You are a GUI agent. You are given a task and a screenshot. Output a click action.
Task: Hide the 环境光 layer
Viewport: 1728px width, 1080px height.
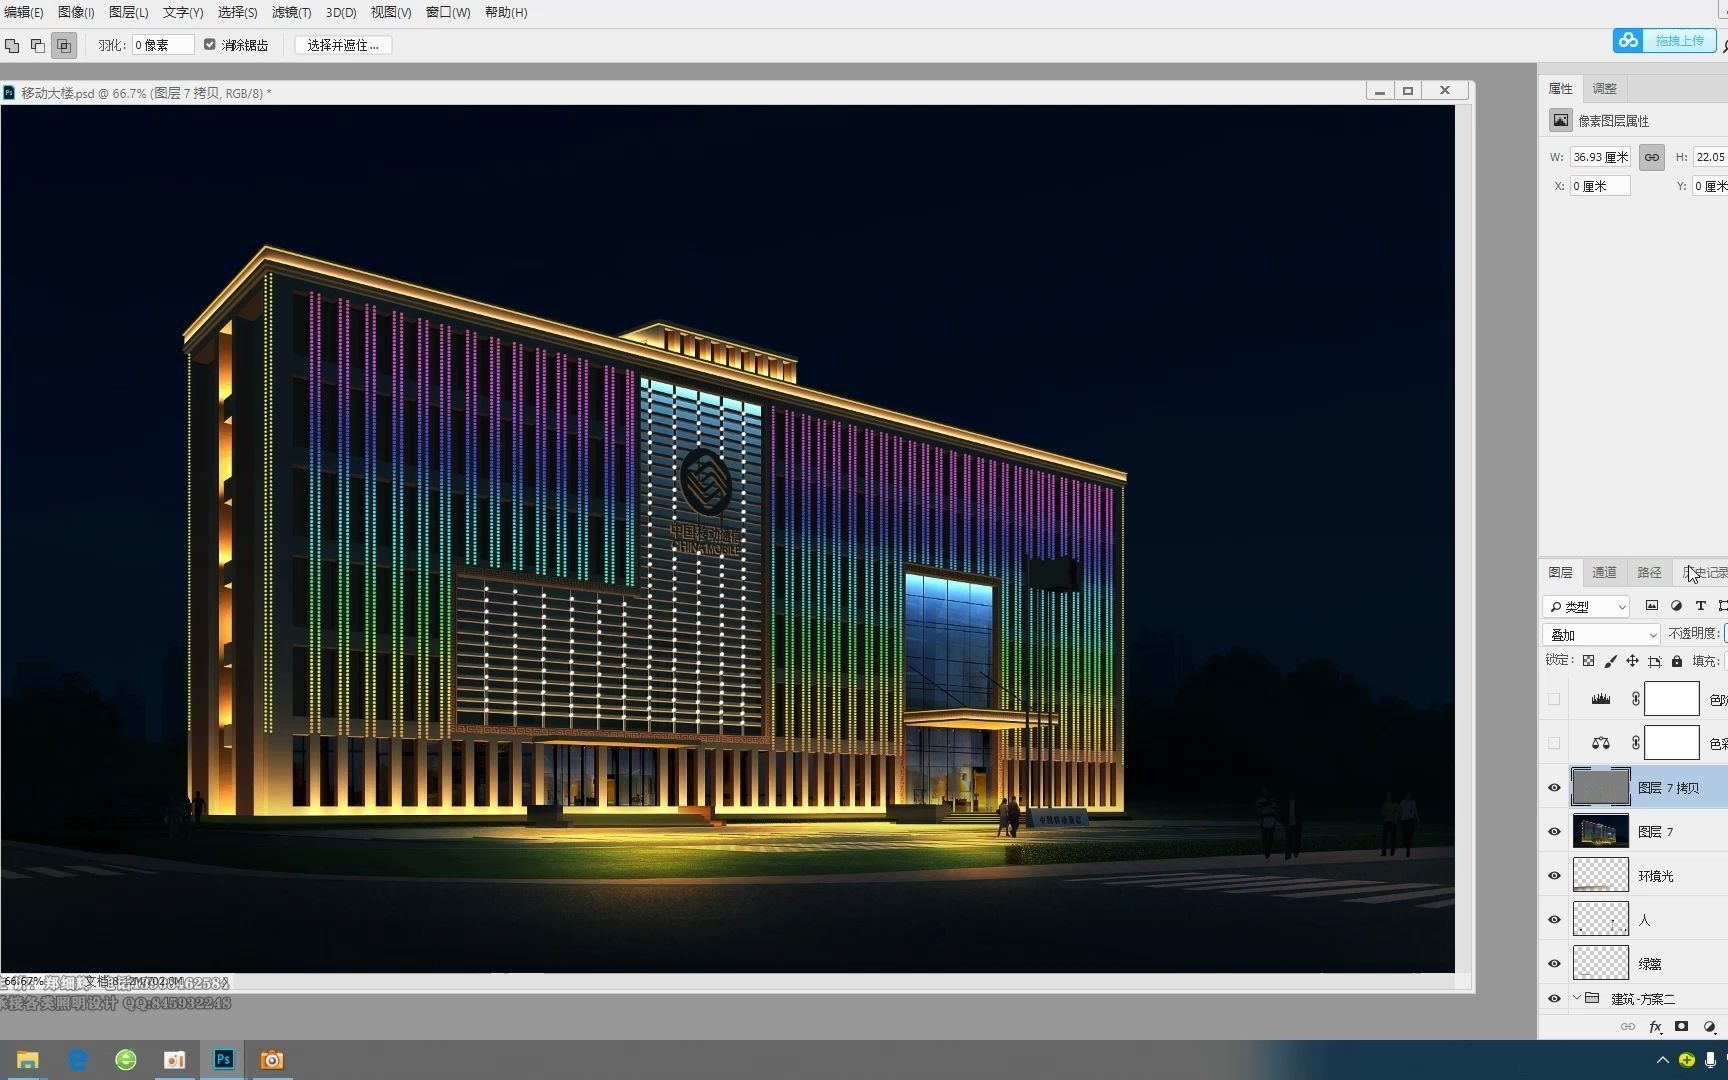point(1554,876)
